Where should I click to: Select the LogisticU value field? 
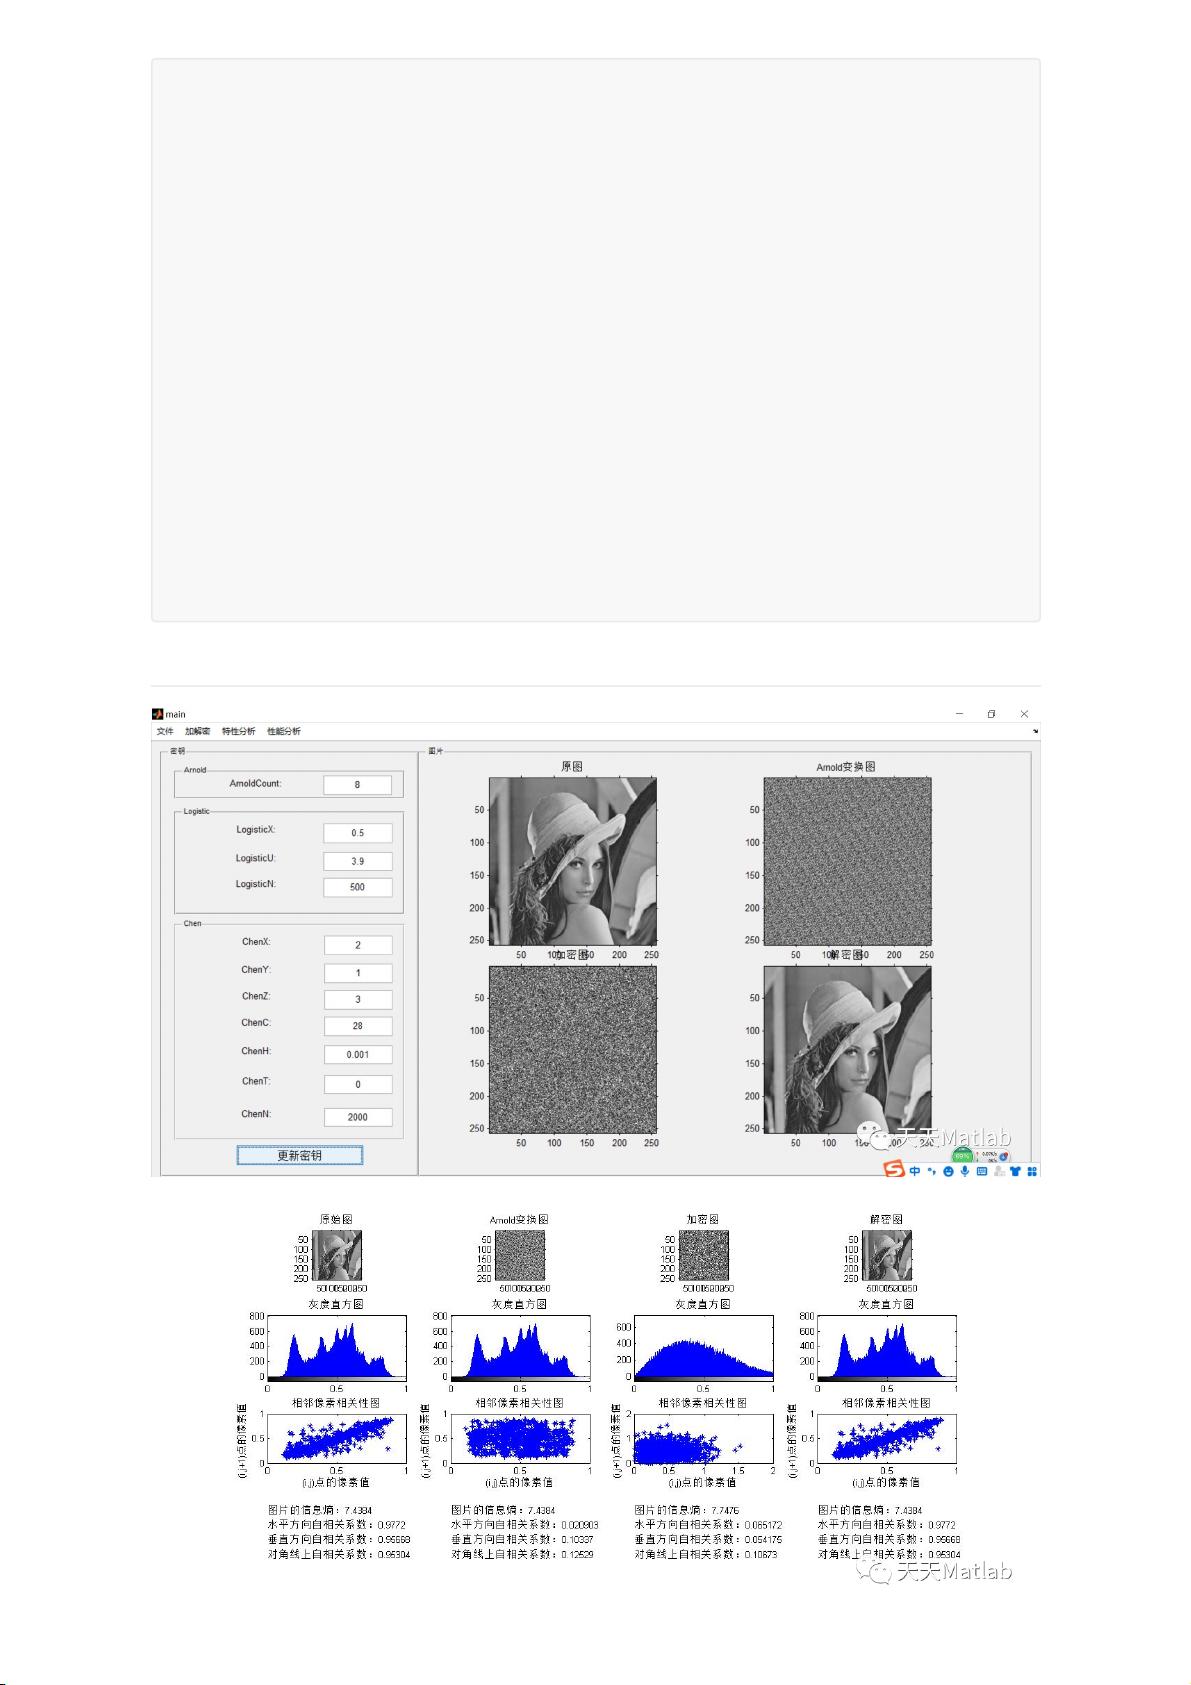pyautogui.click(x=357, y=861)
